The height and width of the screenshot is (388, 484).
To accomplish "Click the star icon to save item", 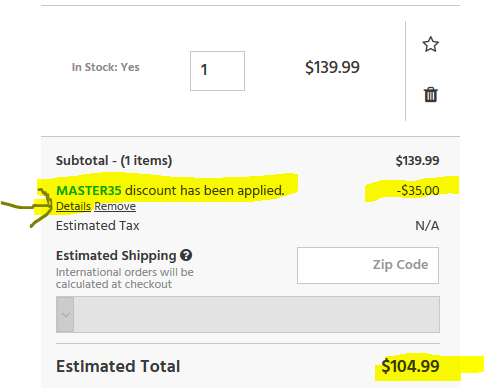I will pos(430,44).
